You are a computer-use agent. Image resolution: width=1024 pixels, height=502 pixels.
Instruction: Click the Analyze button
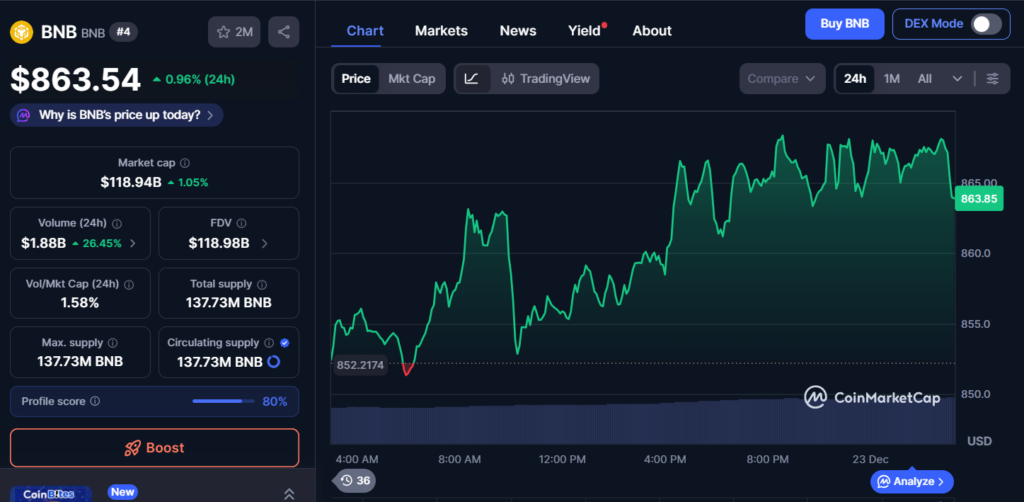click(x=912, y=482)
